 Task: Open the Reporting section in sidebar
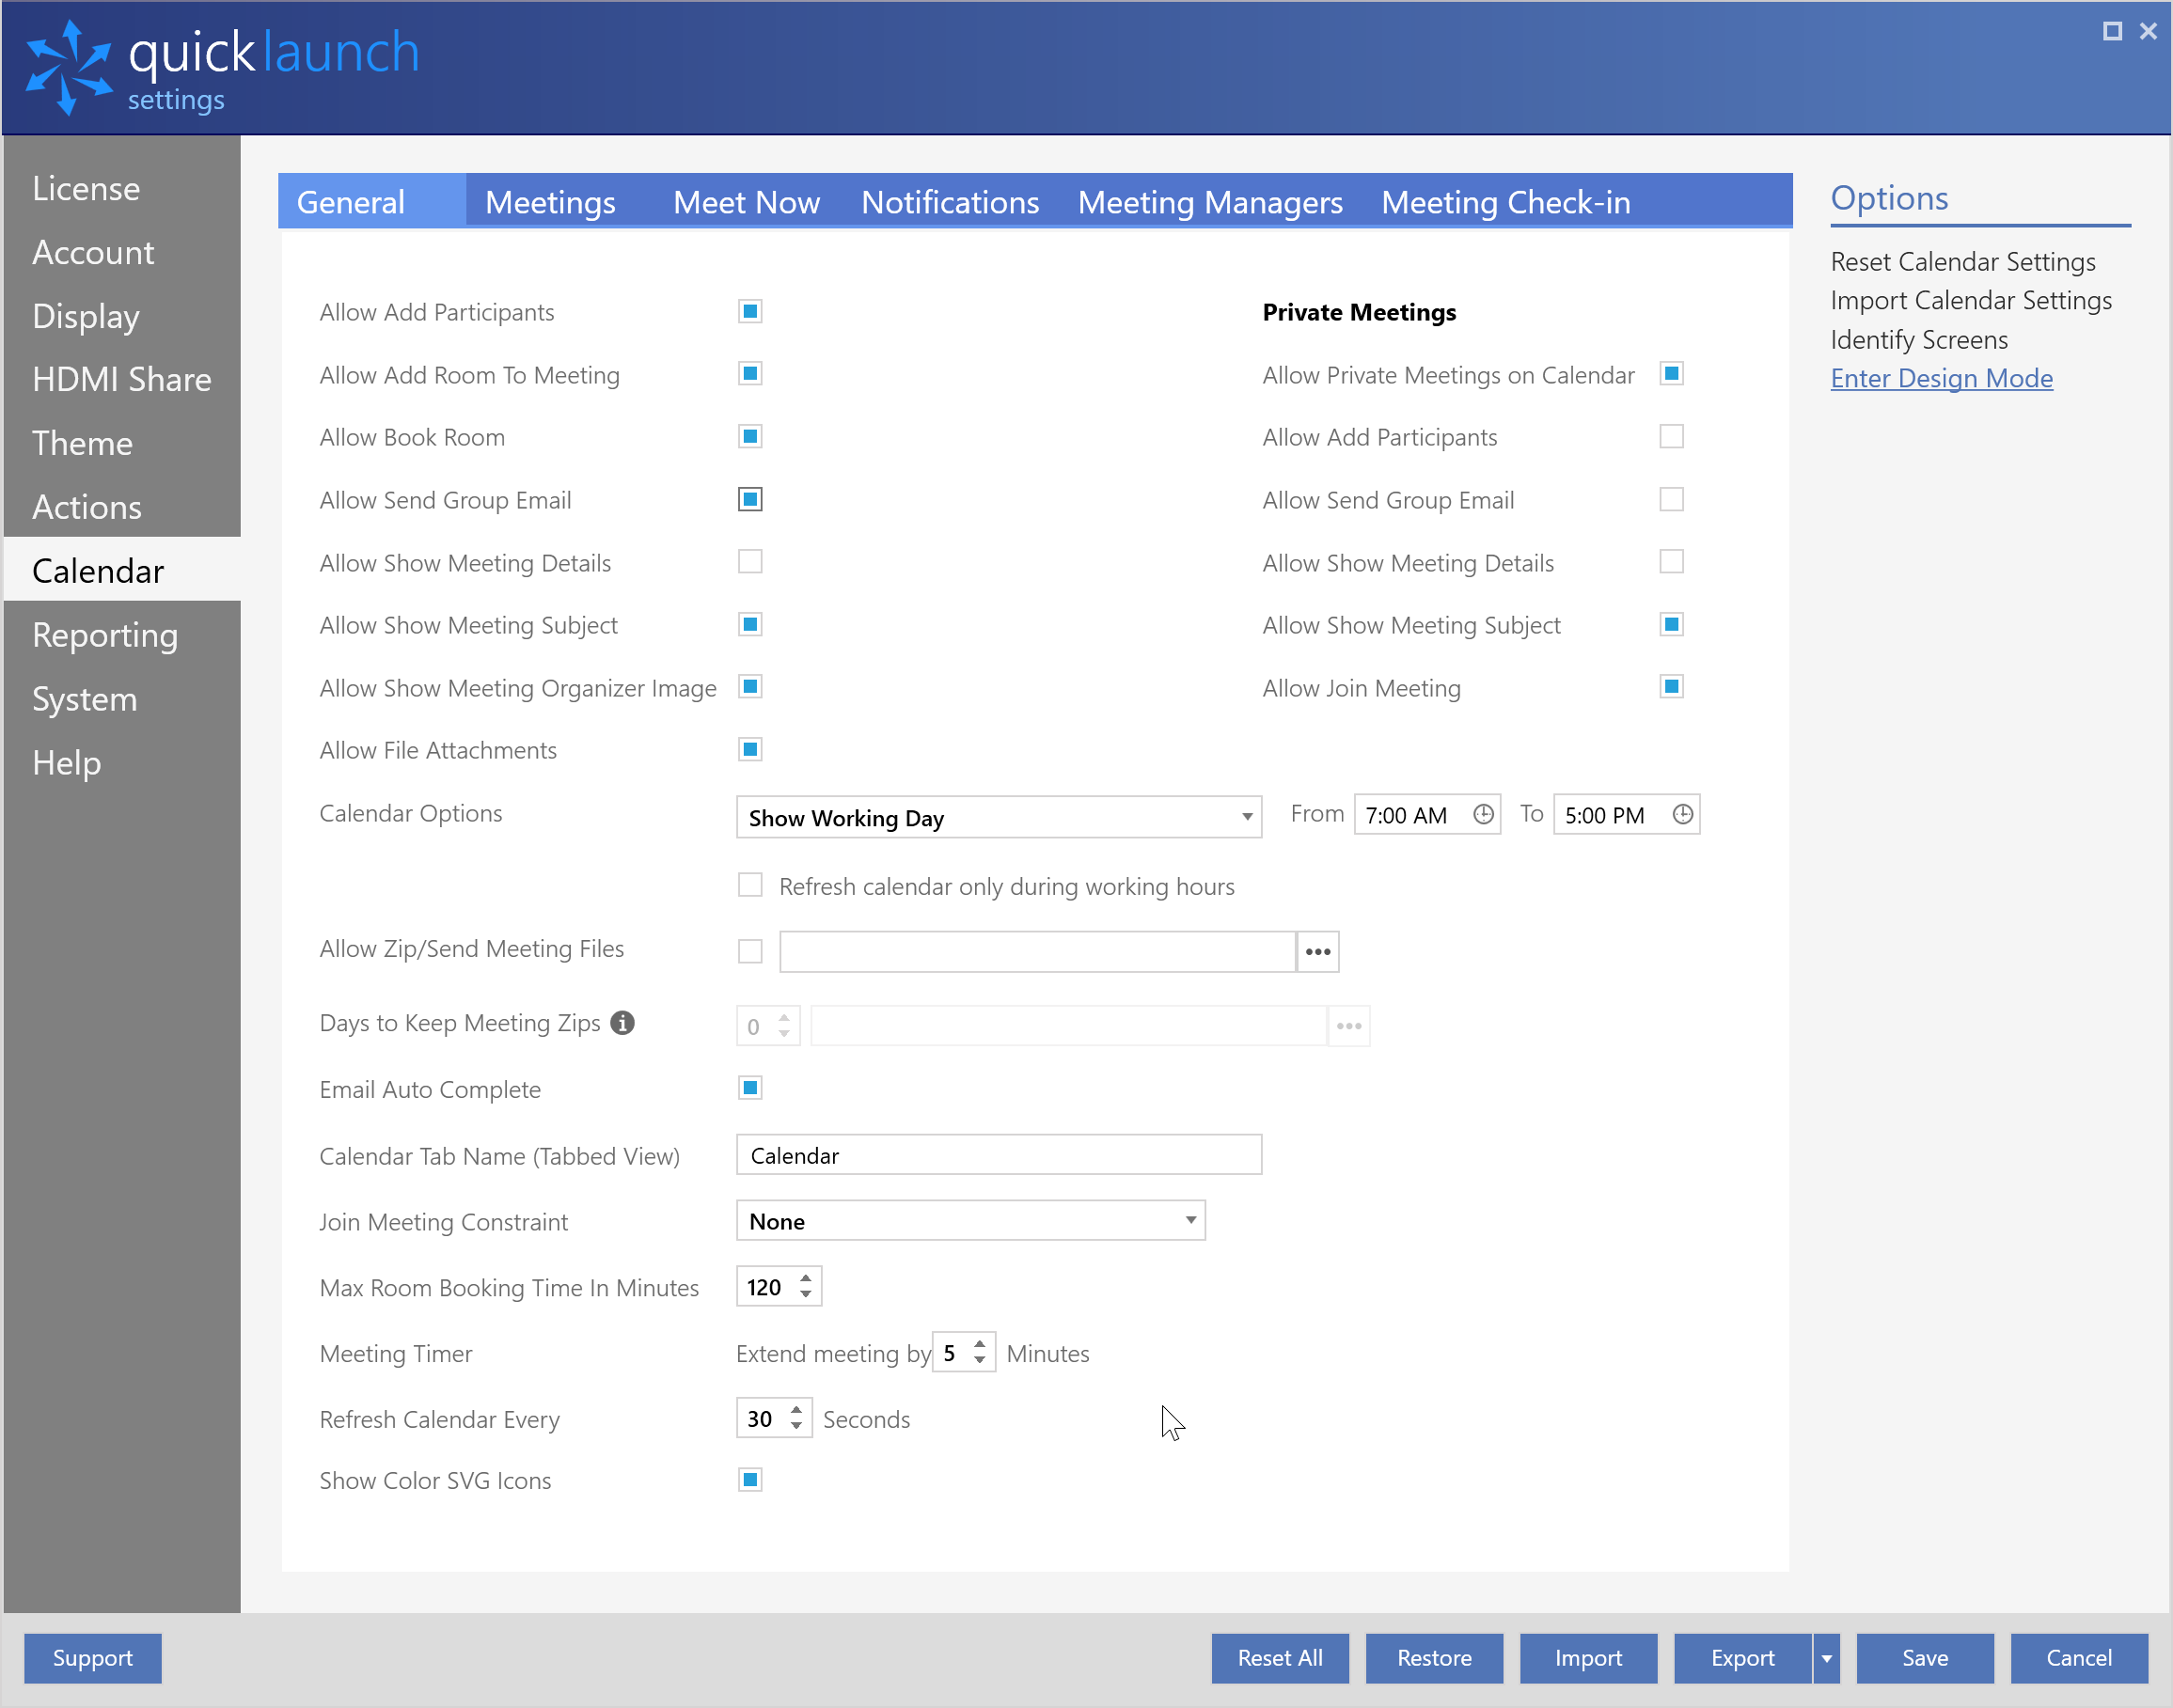(x=105, y=635)
